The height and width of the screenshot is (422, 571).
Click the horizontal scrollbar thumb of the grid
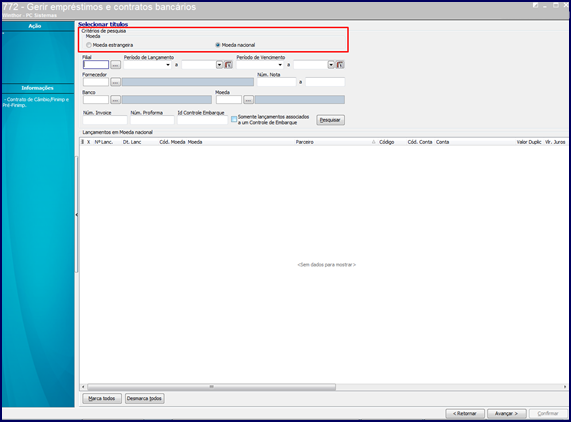(x=212, y=387)
